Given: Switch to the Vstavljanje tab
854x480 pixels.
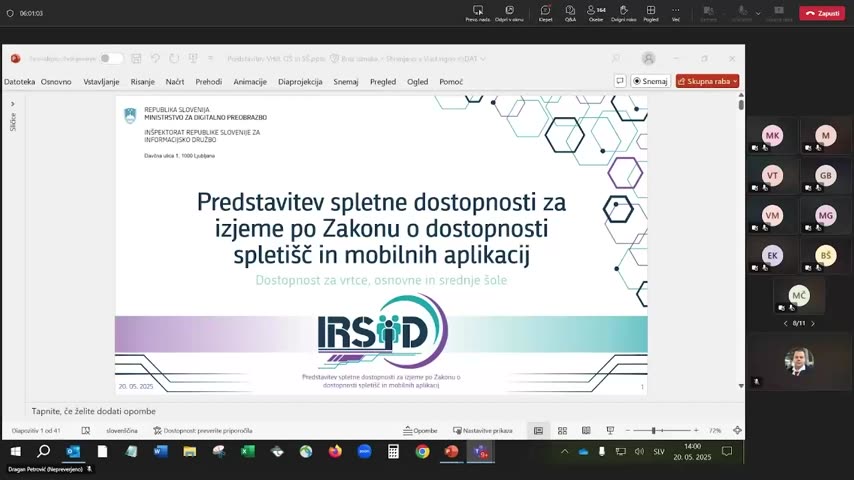Looking at the screenshot, I should pos(101,82).
